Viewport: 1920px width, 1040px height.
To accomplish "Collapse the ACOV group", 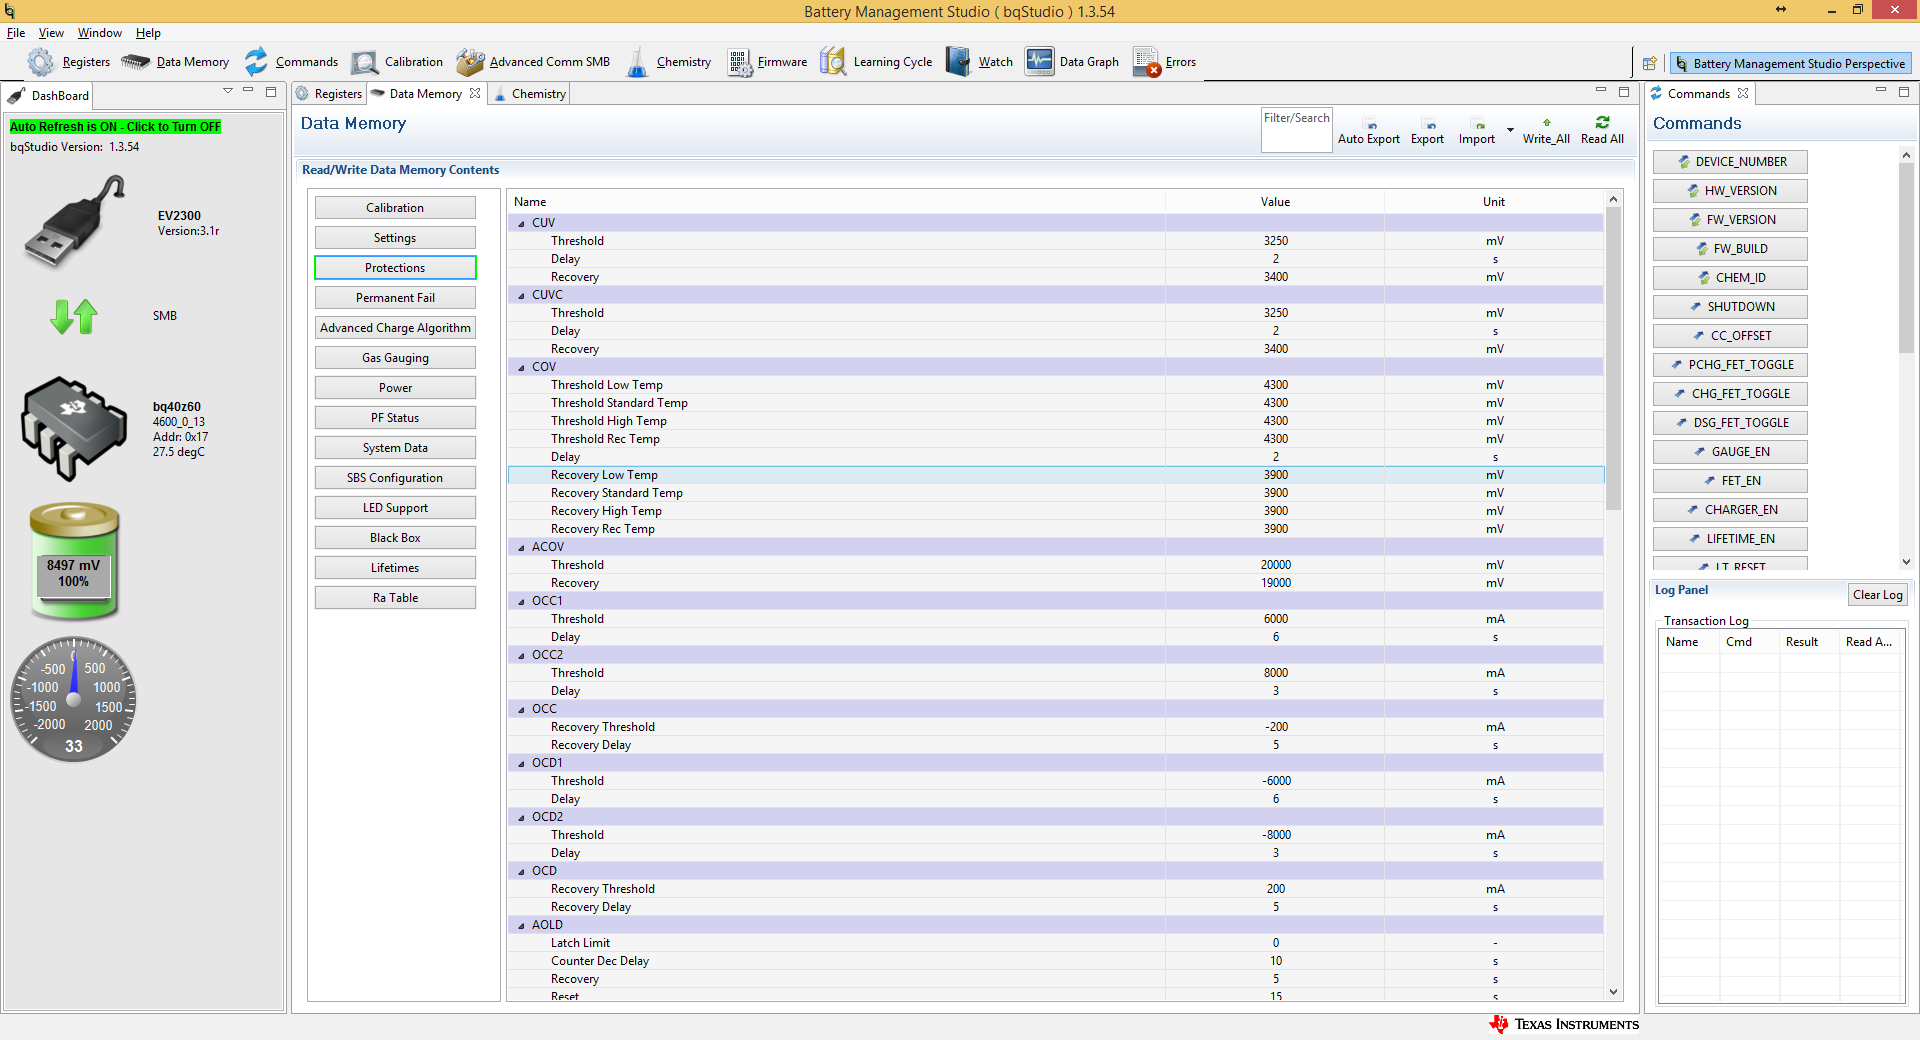I will [x=521, y=548].
